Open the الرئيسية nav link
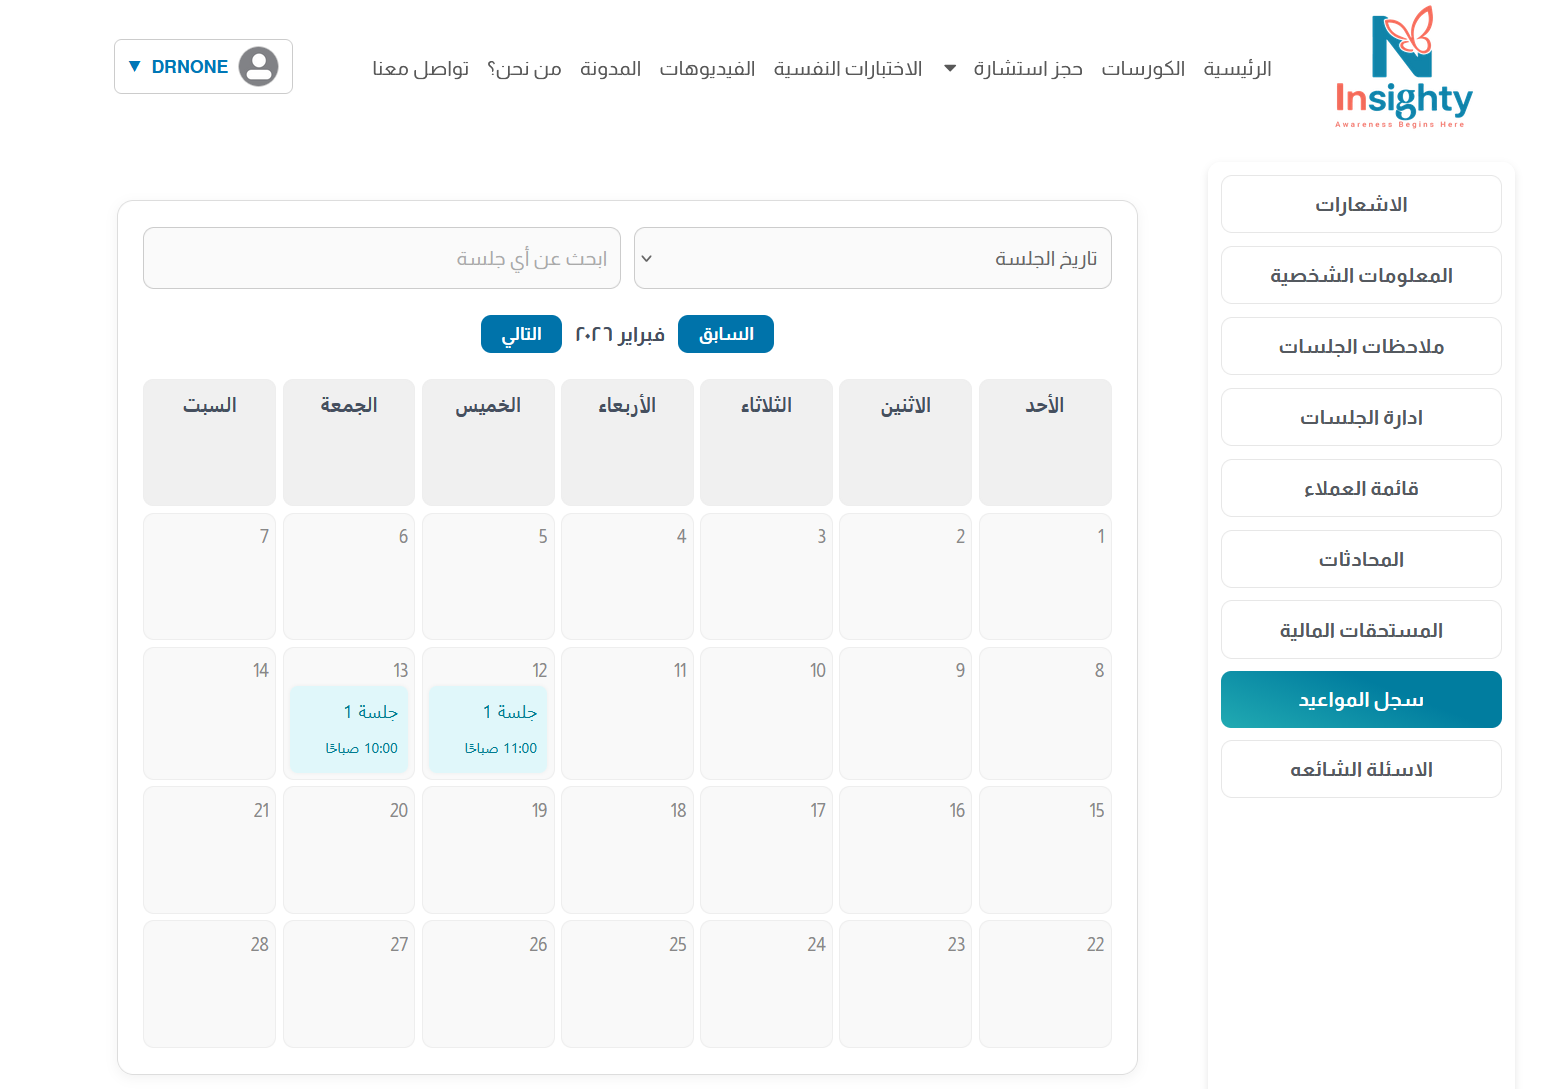Screen dimensions: 1567x1089 click(x=1237, y=69)
